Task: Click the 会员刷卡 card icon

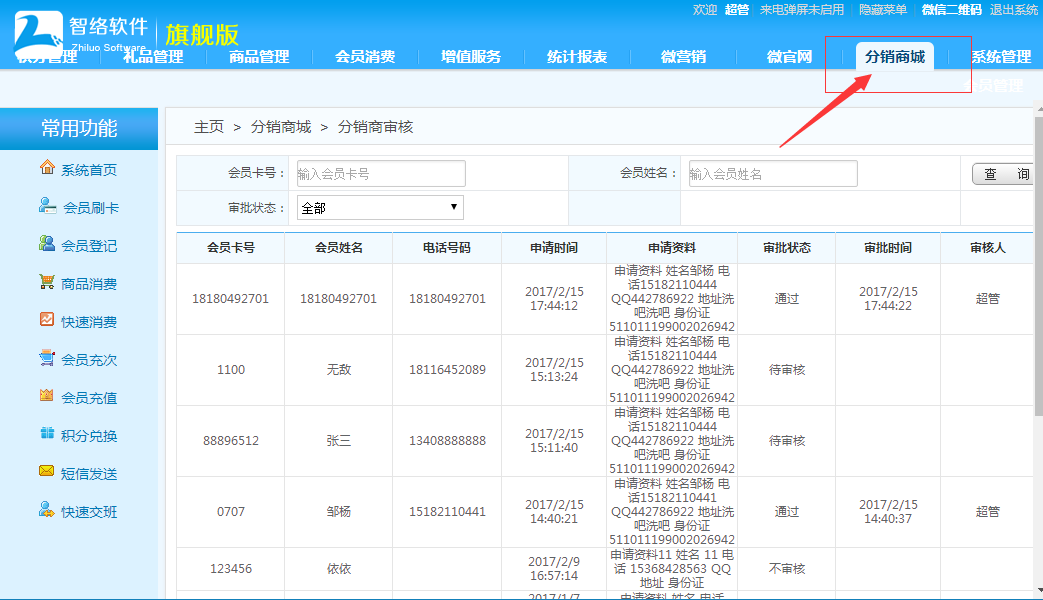Action: pyautogui.click(x=47, y=206)
